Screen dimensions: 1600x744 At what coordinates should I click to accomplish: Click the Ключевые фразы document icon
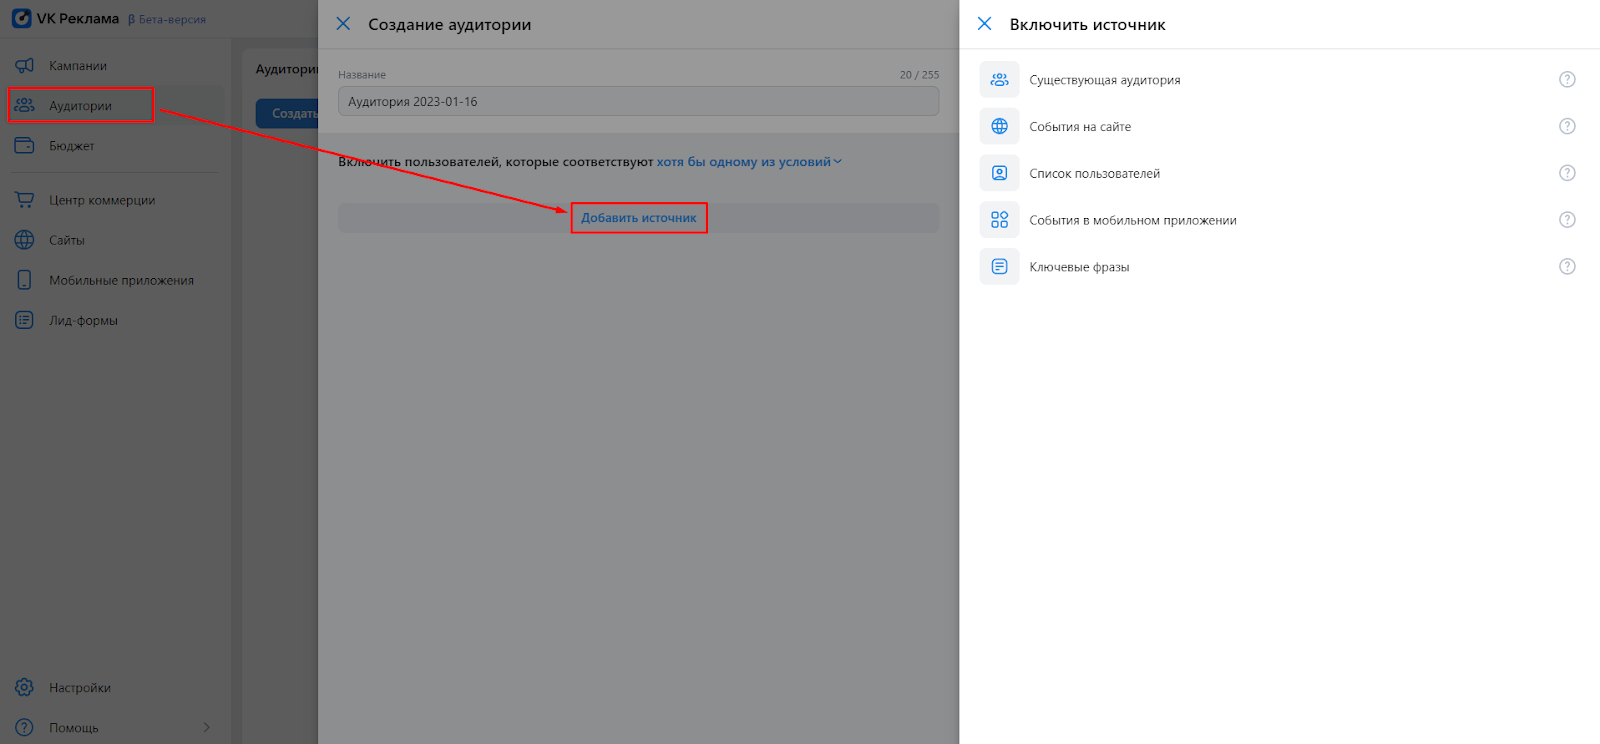point(999,266)
